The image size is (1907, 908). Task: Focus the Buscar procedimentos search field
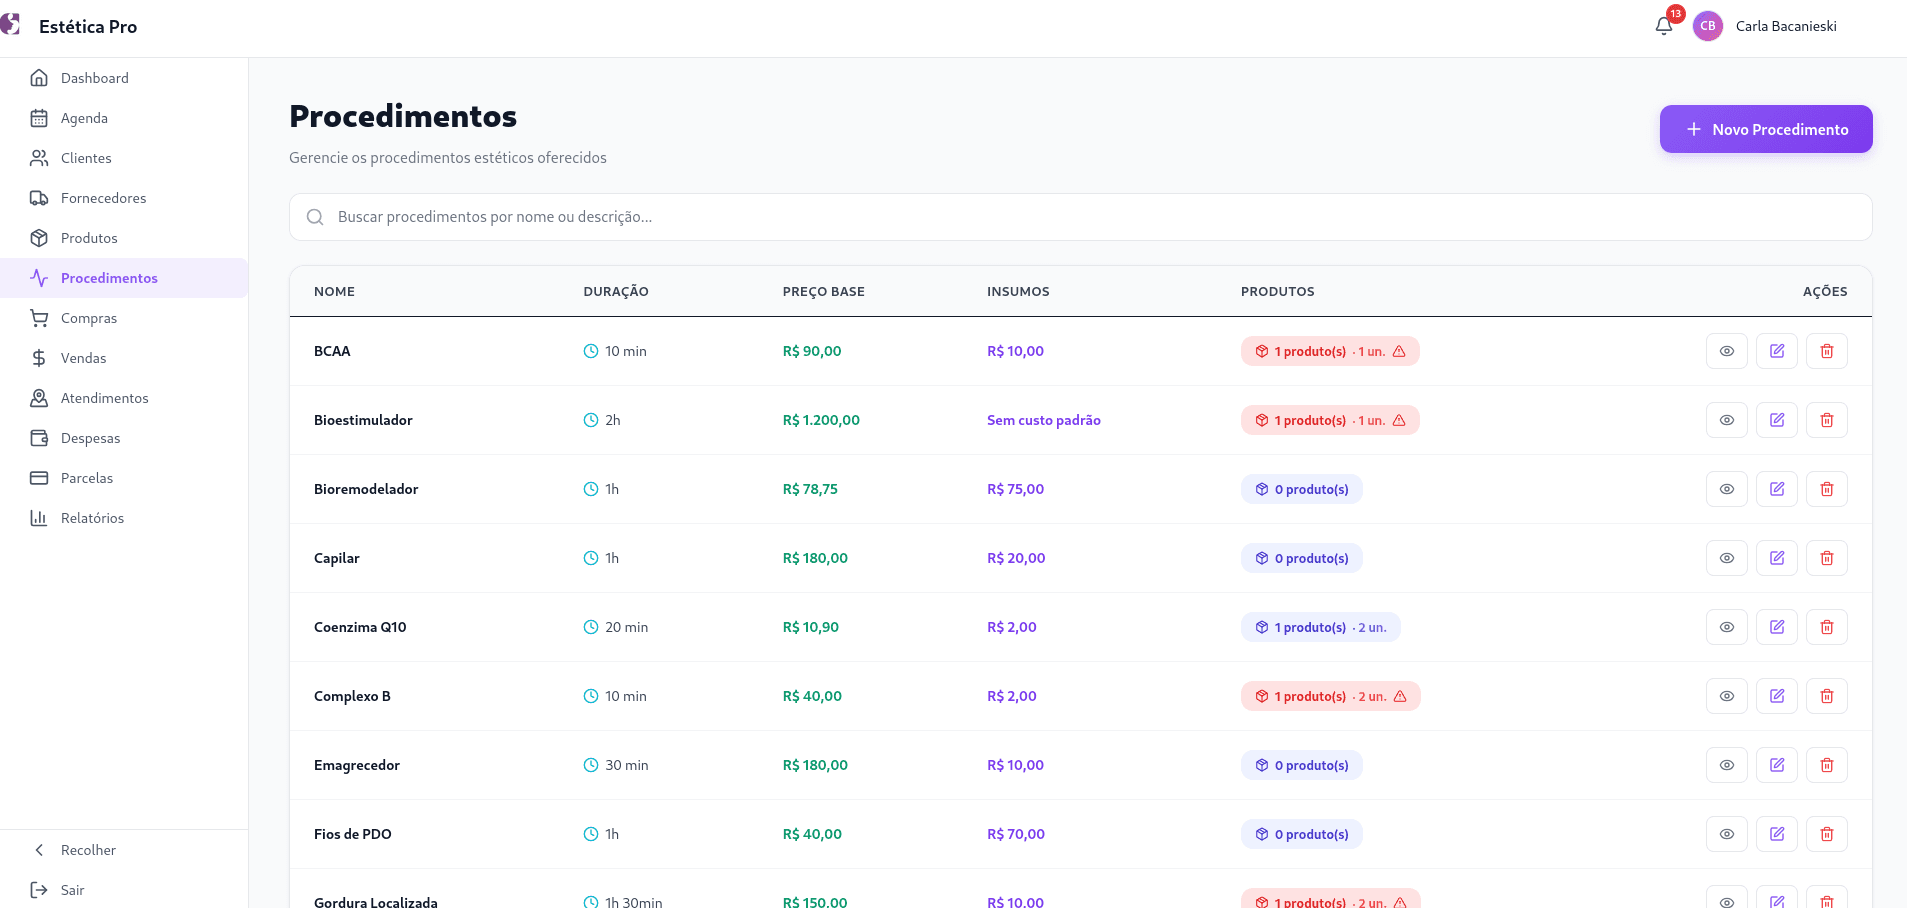point(1080,217)
